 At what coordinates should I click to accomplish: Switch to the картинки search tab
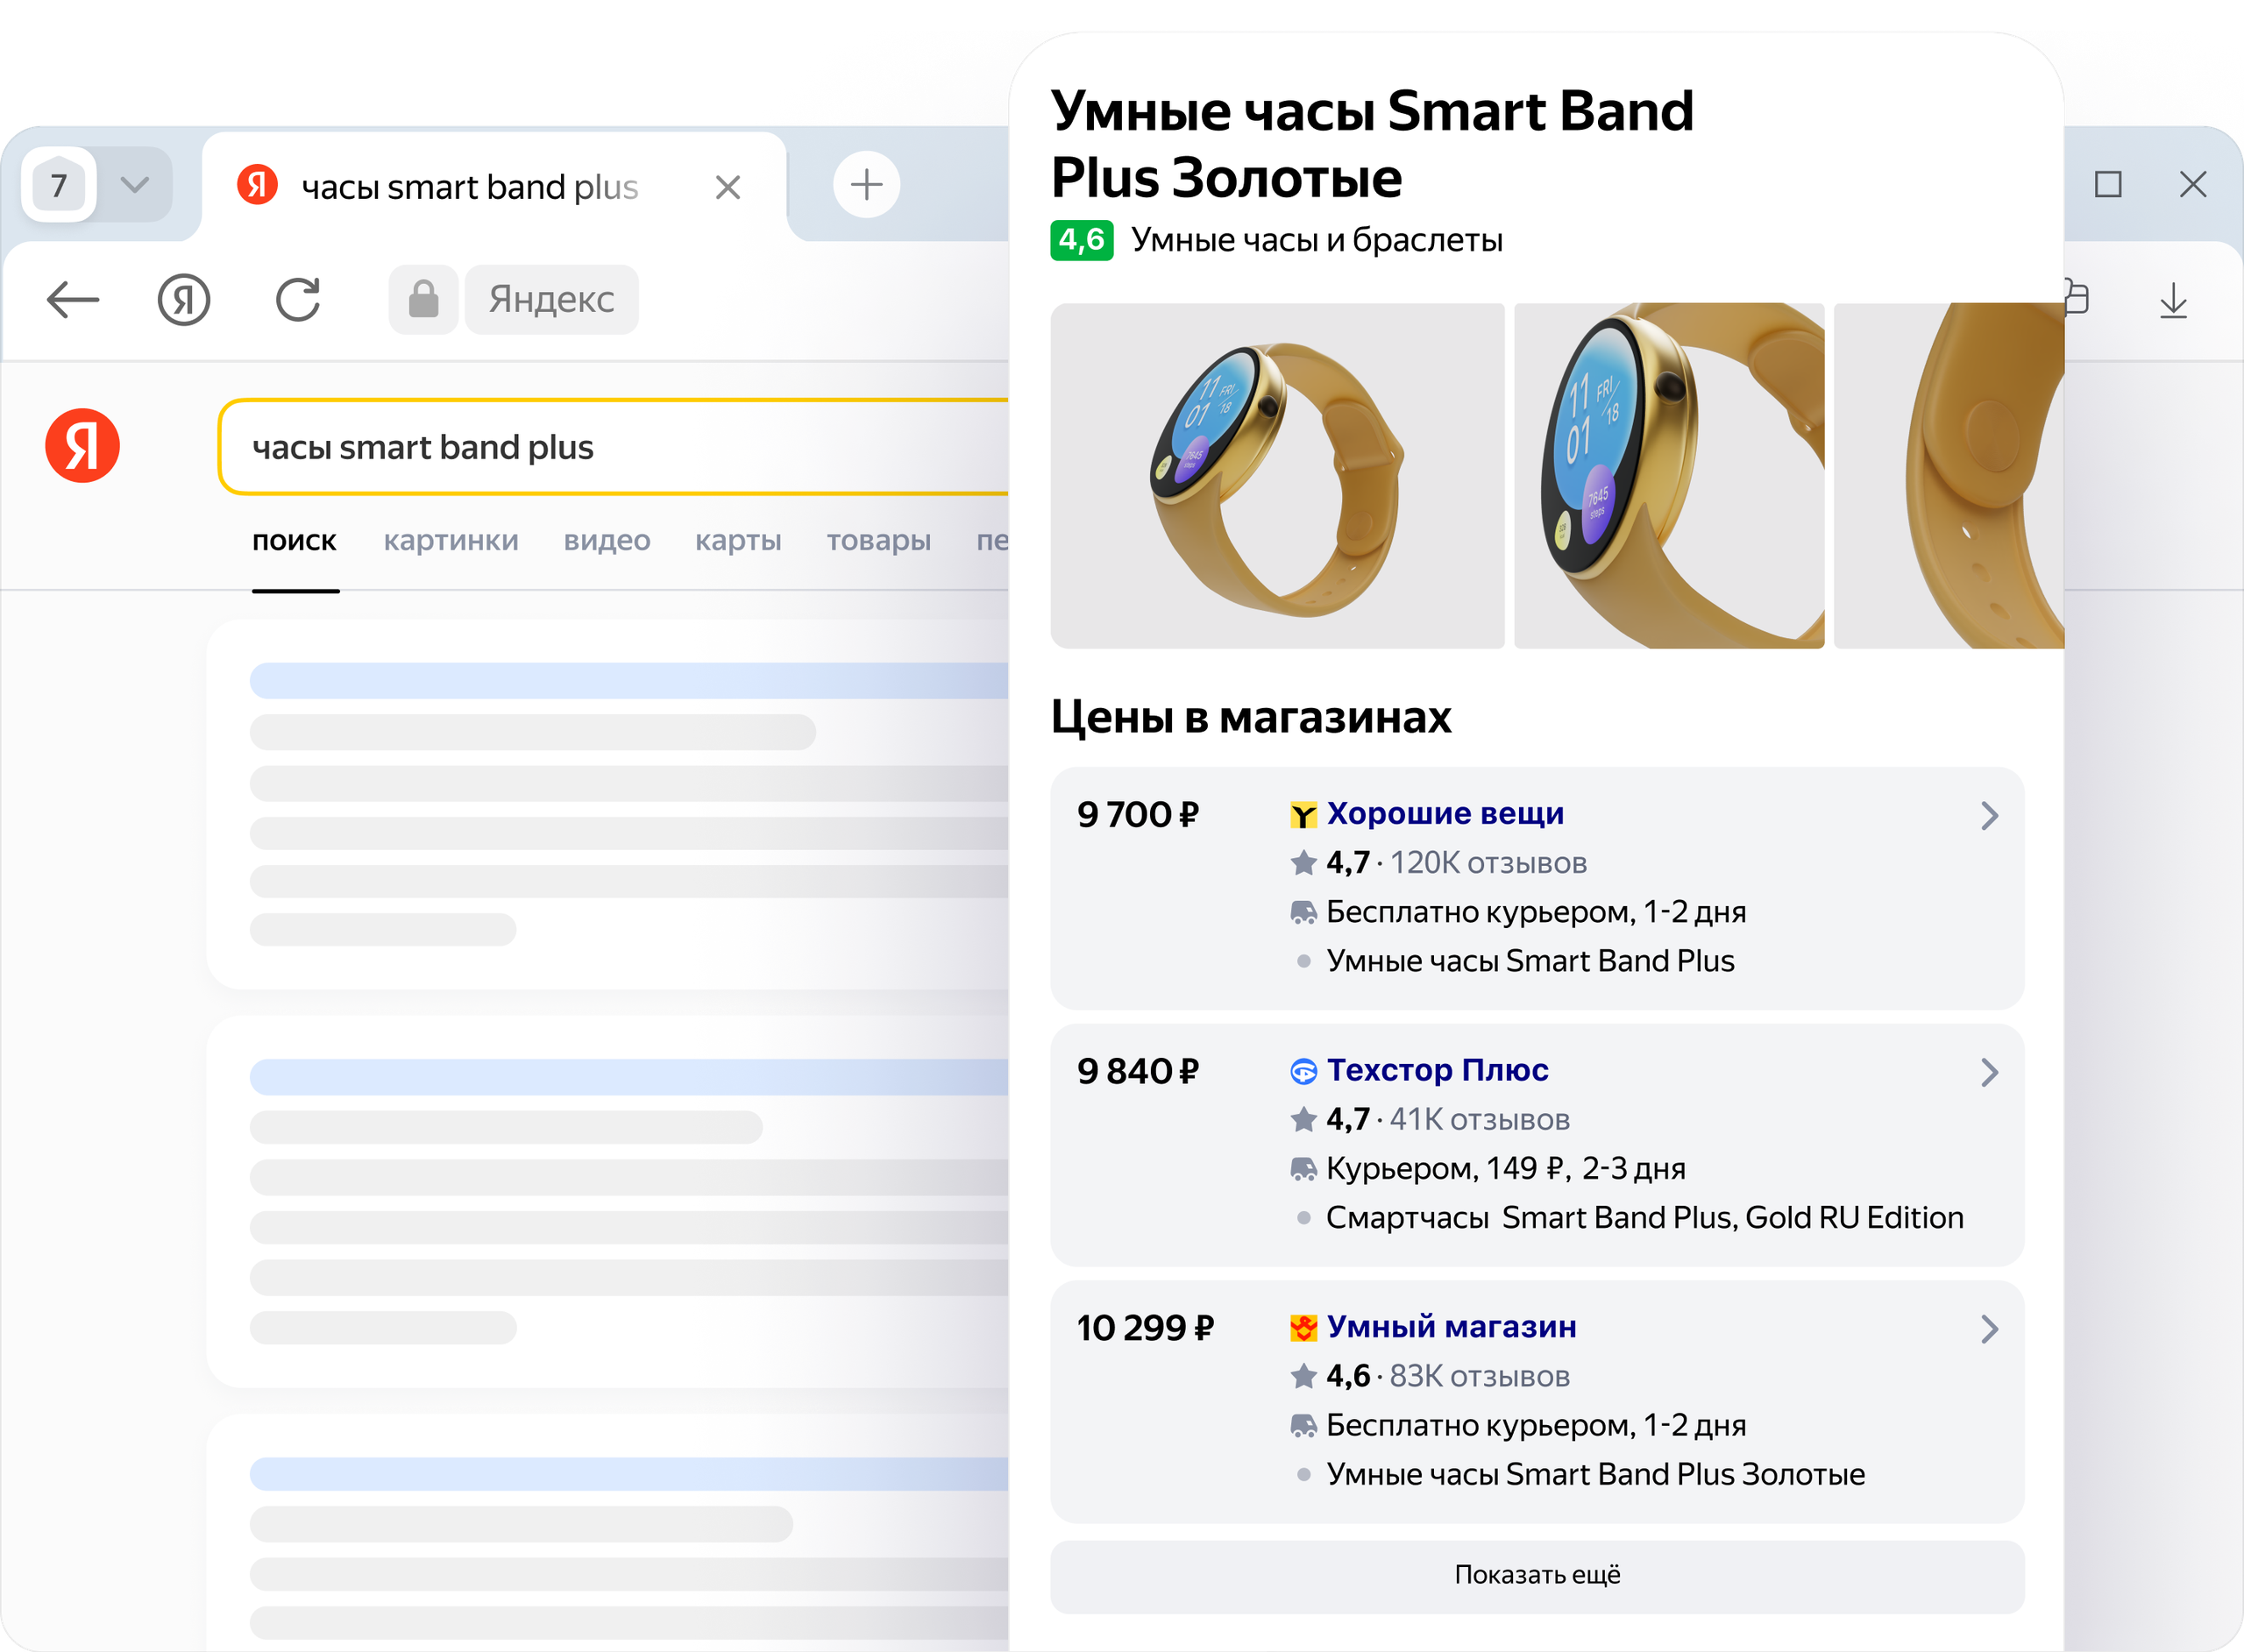(451, 541)
